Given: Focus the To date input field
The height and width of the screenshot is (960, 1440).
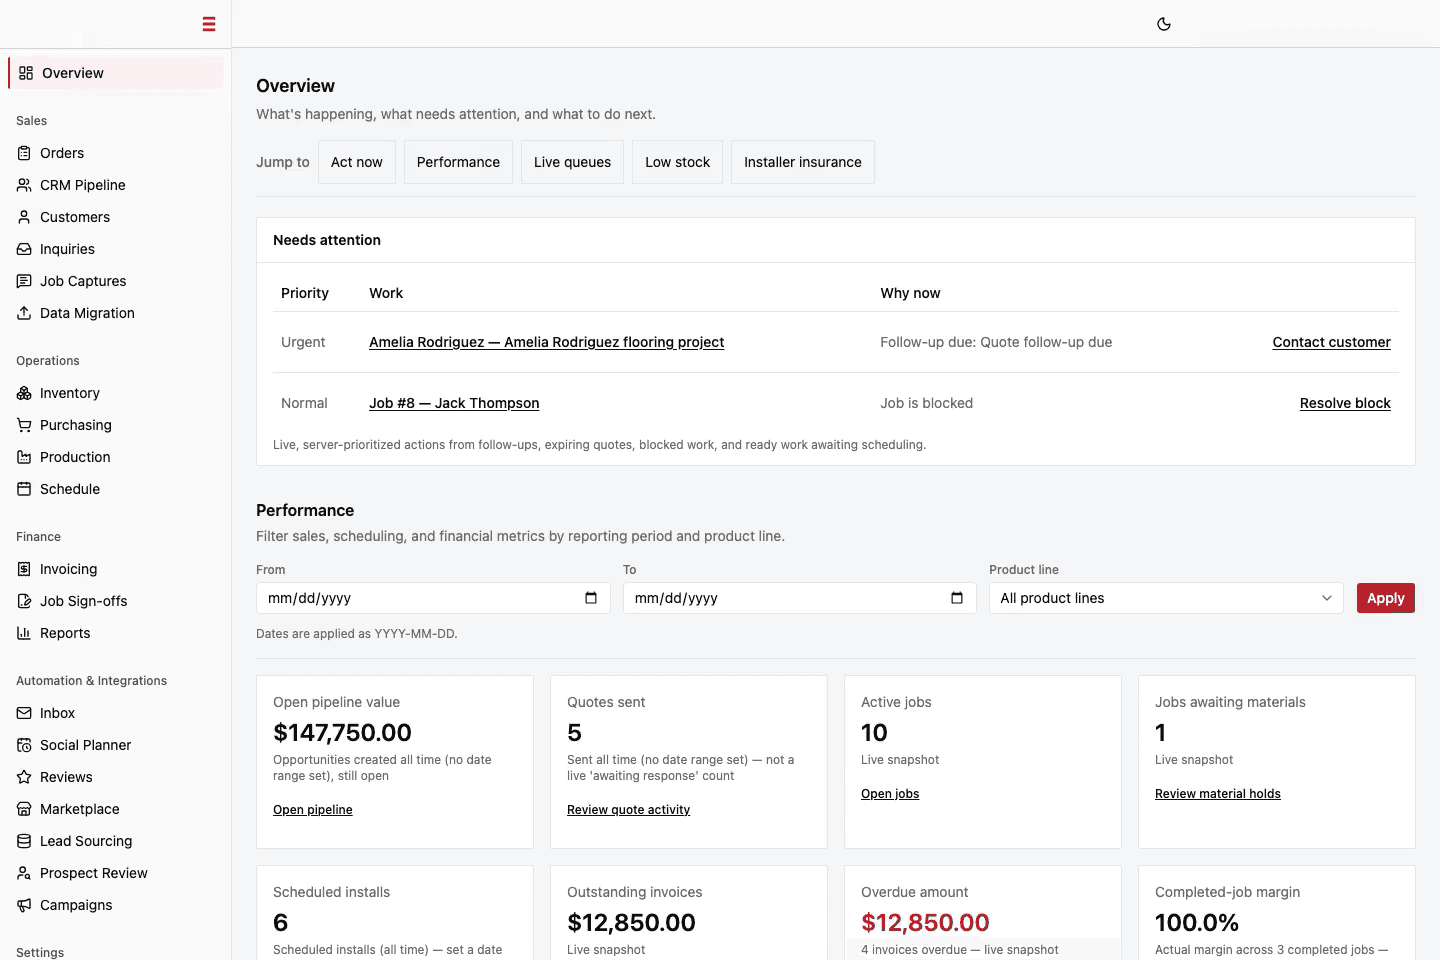Looking at the screenshot, I should point(800,598).
